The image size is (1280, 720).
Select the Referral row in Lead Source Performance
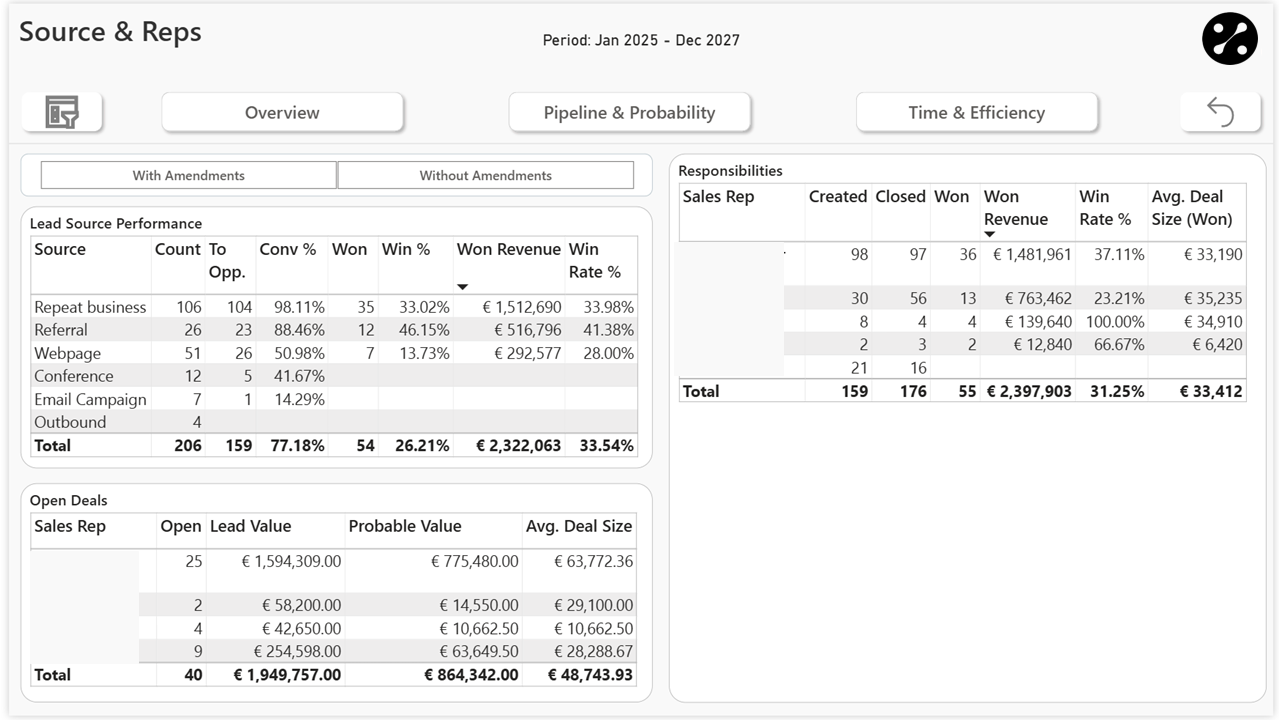click(x=90, y=330)
